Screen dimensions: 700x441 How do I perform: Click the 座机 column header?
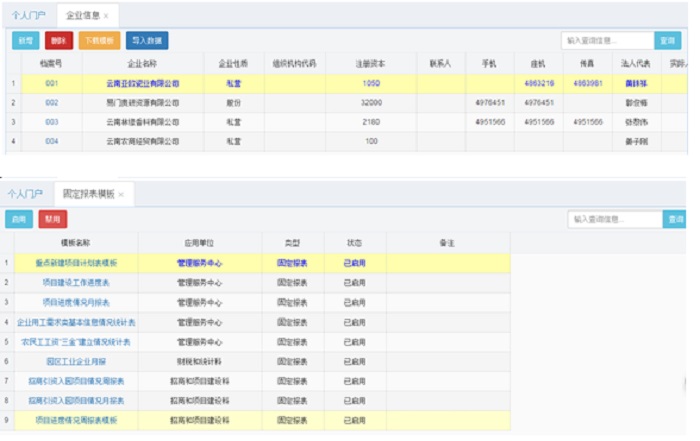tap(538, 64)
